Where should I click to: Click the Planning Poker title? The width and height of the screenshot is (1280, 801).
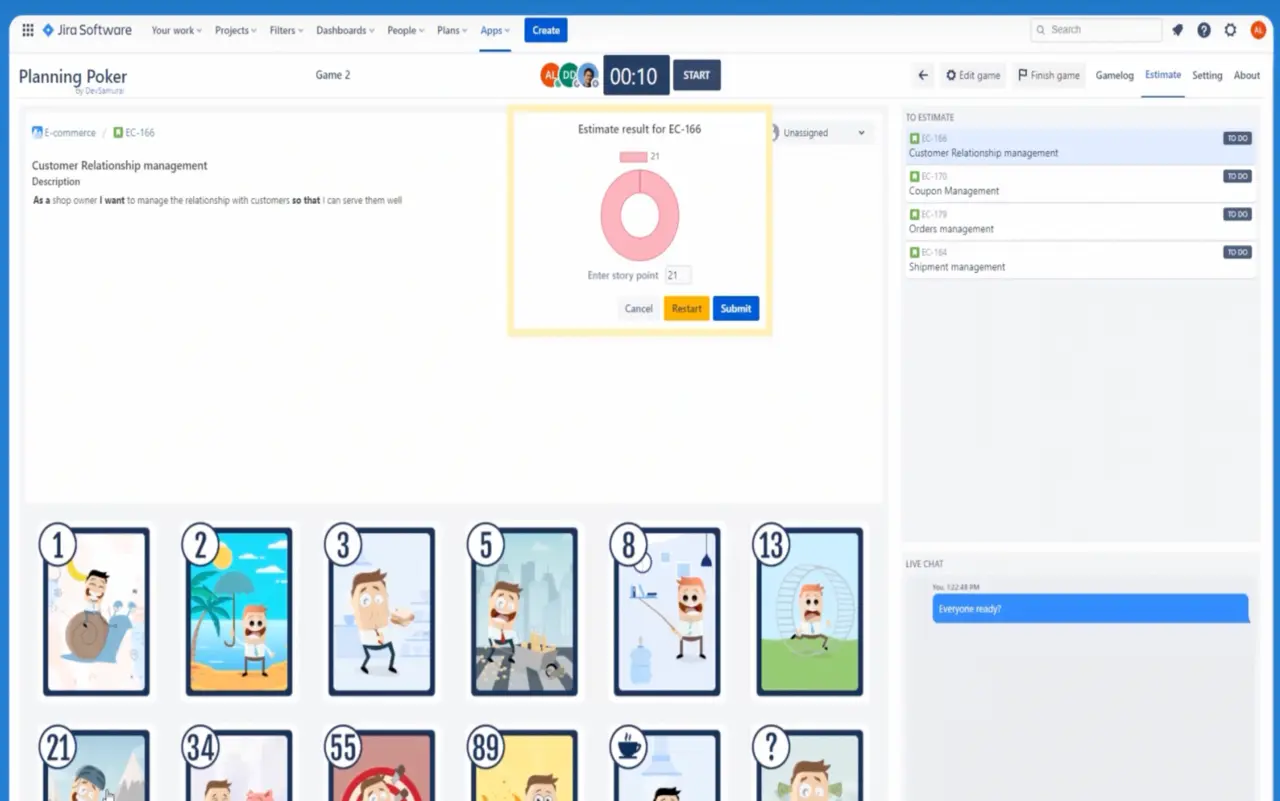point(73,77)
